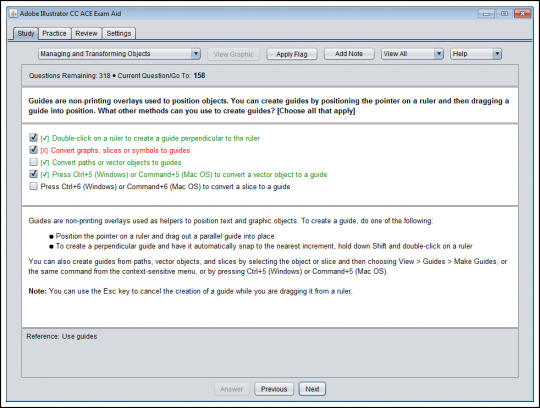Click the 'Note:' Esc key explanation text

click(x=190, y=291)
